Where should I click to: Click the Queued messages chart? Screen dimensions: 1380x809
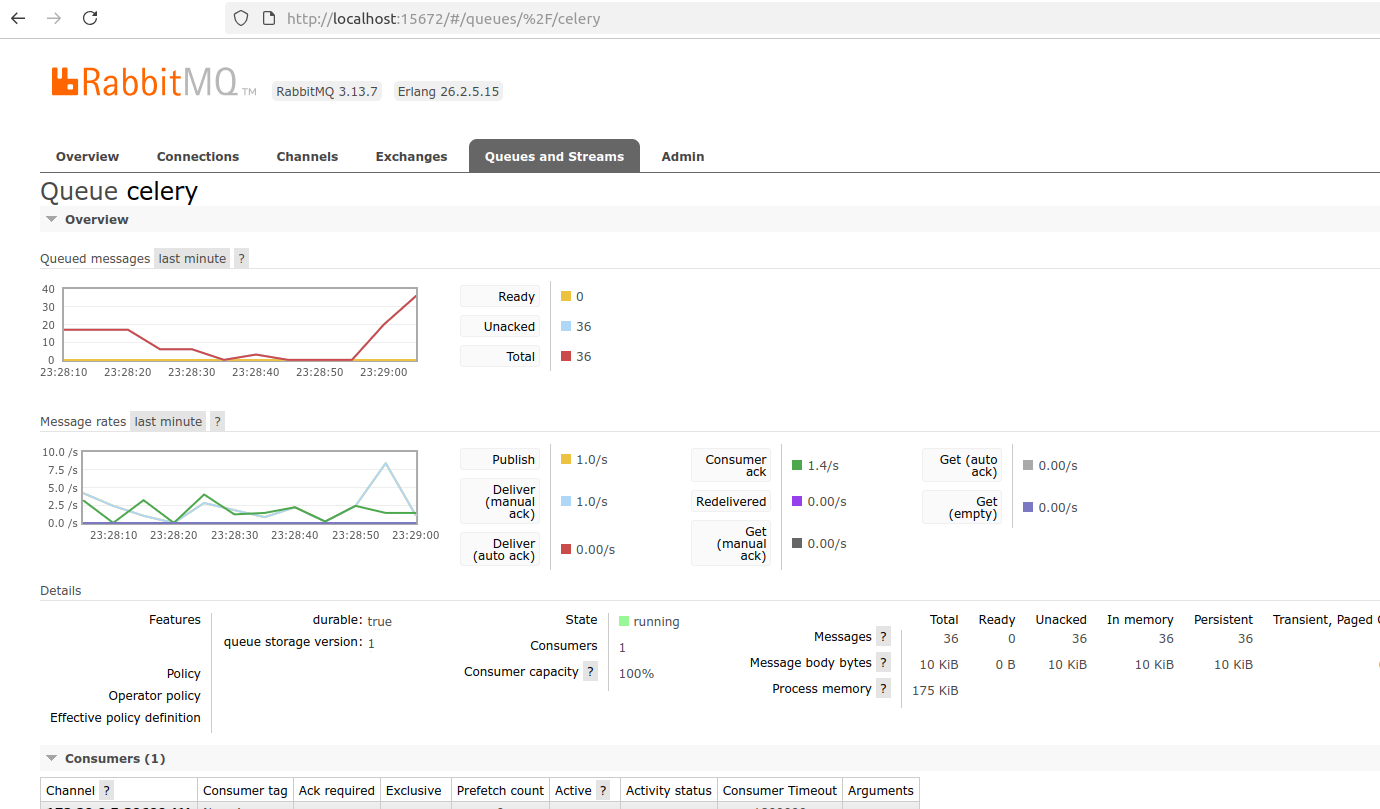240,324
